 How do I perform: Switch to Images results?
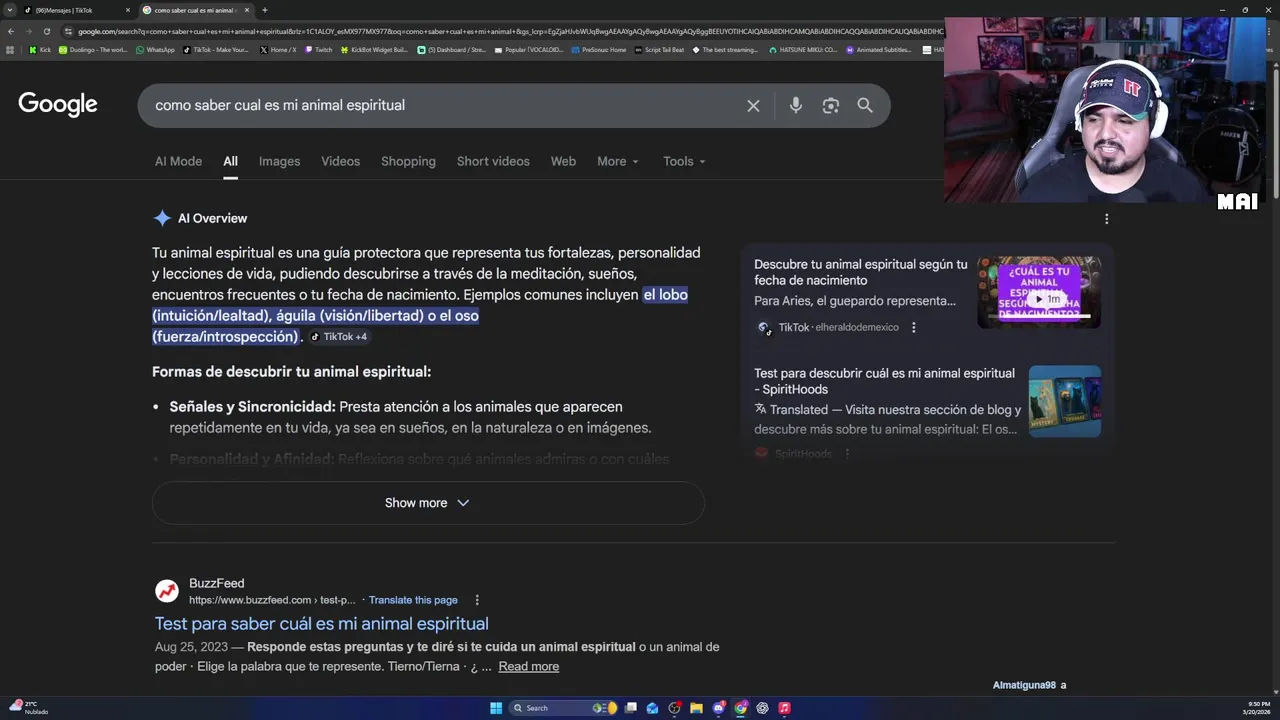click(279, 161)
